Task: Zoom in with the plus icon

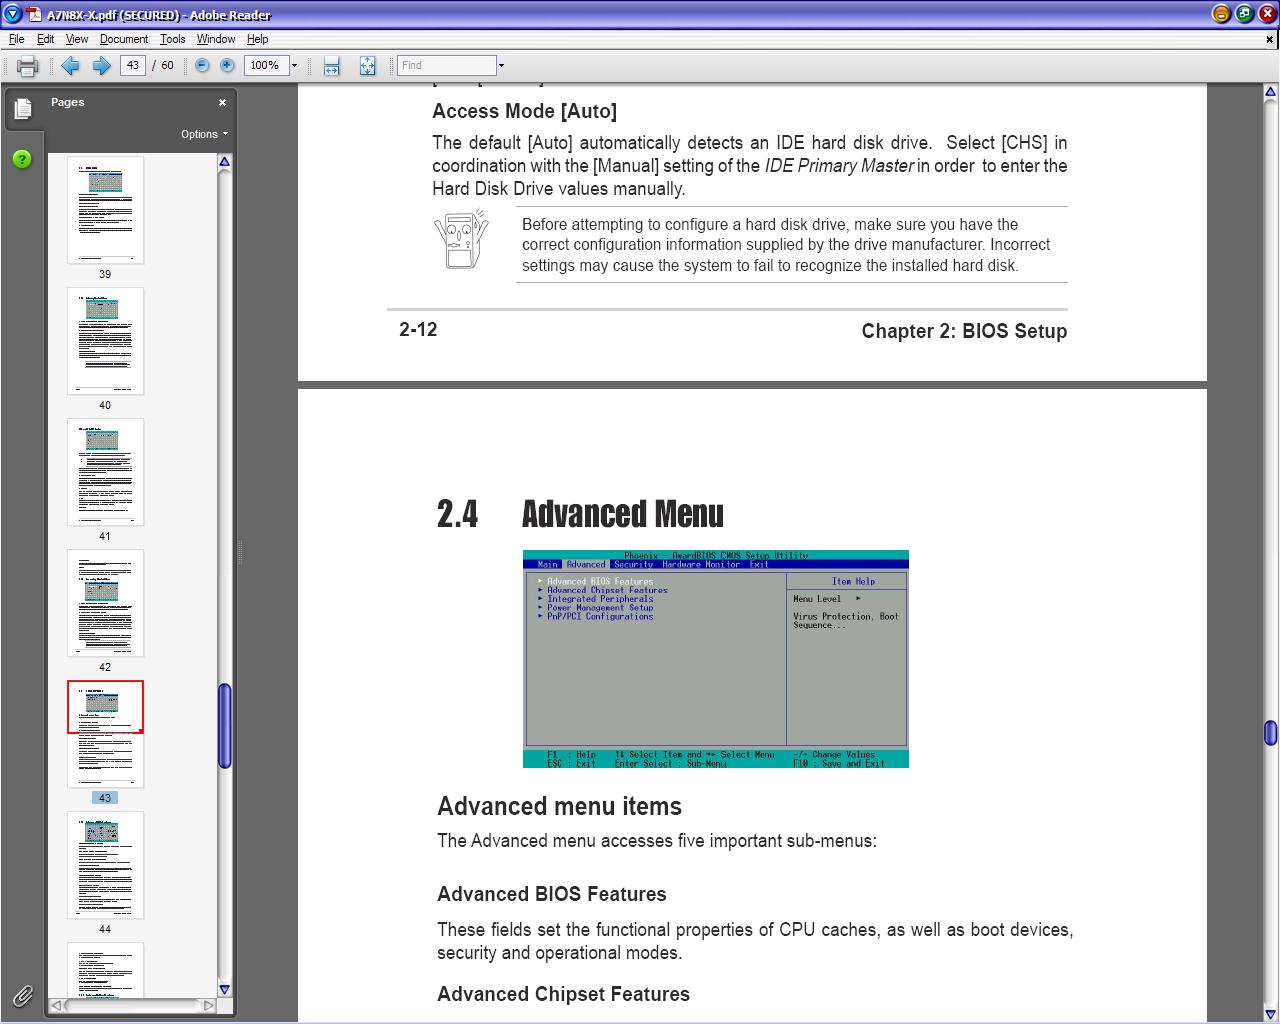Action: pos(227,65)
